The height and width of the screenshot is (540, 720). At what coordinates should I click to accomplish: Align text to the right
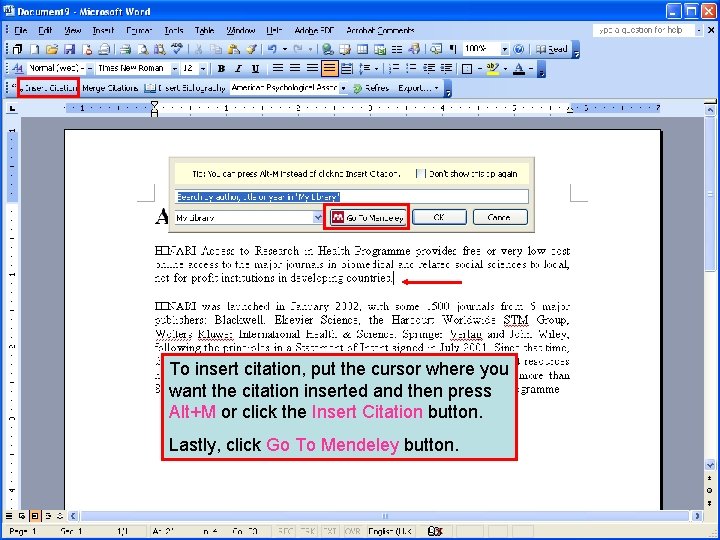pos(312,68)
